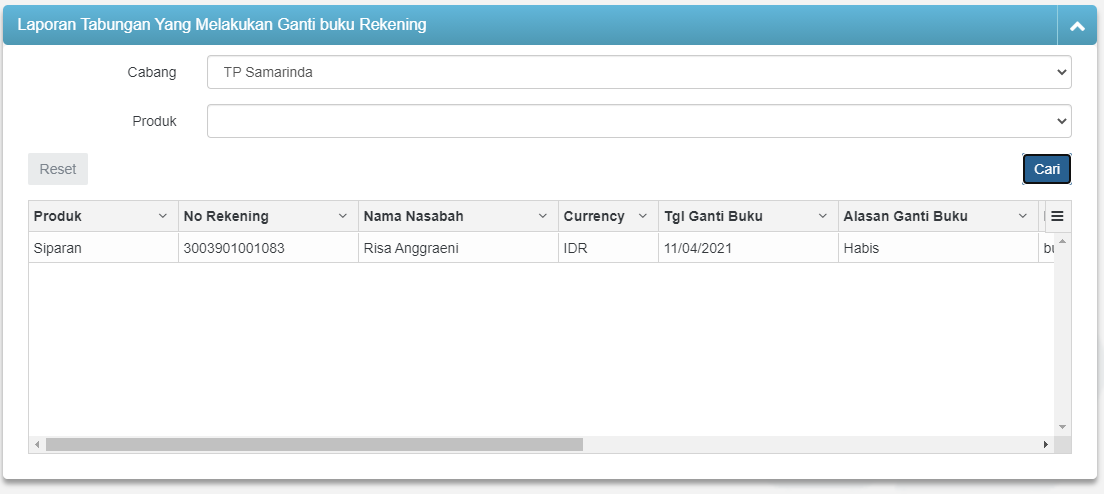Click the right arrow of horizontal scrollbar
1104x494 pixels.
(1046, 444)
